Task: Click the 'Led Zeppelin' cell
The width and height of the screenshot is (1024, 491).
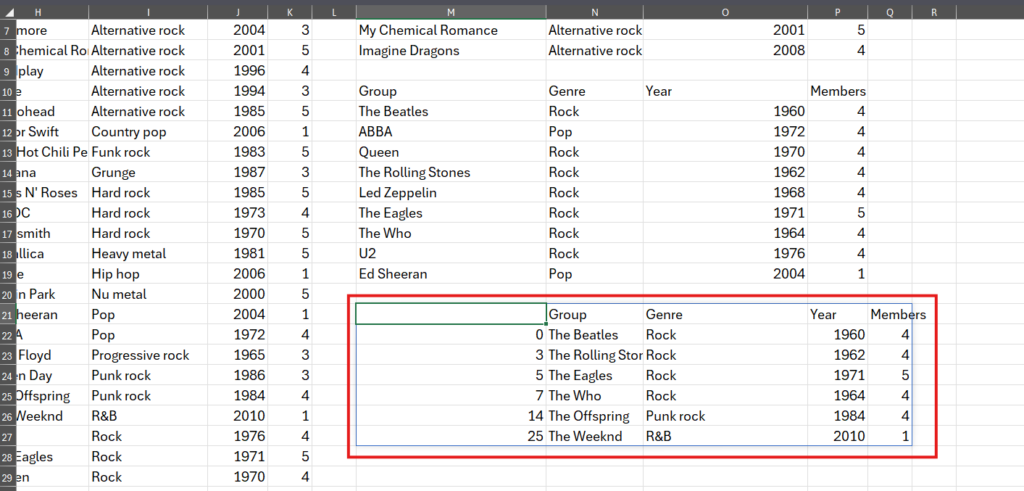Action: click(451, 193)
